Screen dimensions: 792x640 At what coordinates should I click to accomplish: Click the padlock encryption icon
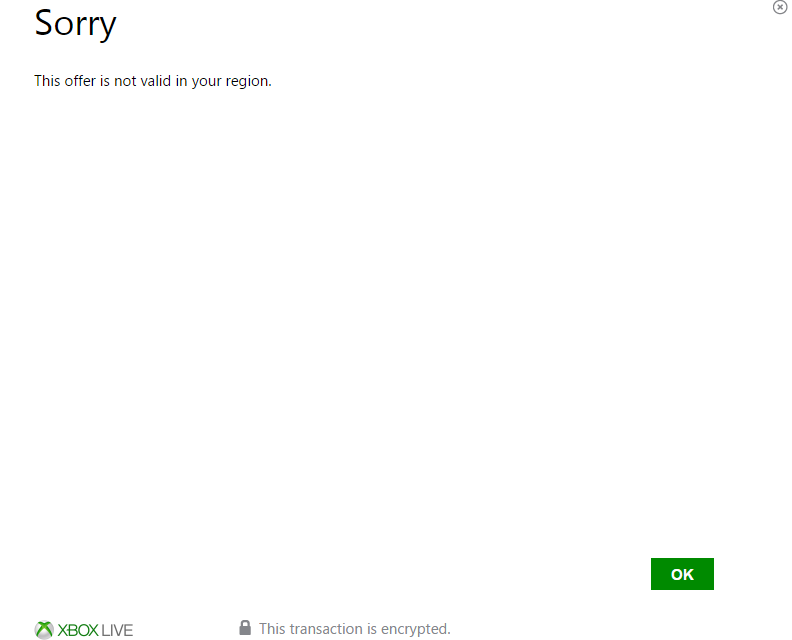tap(245, 628)
